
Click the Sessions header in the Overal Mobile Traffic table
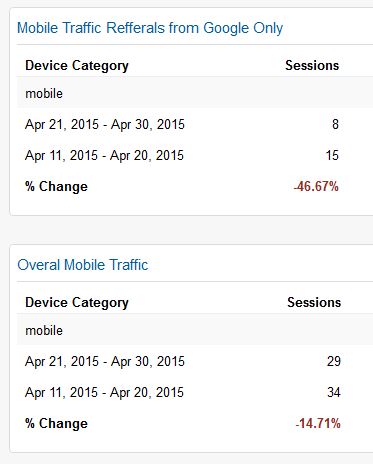click(314, 302)
